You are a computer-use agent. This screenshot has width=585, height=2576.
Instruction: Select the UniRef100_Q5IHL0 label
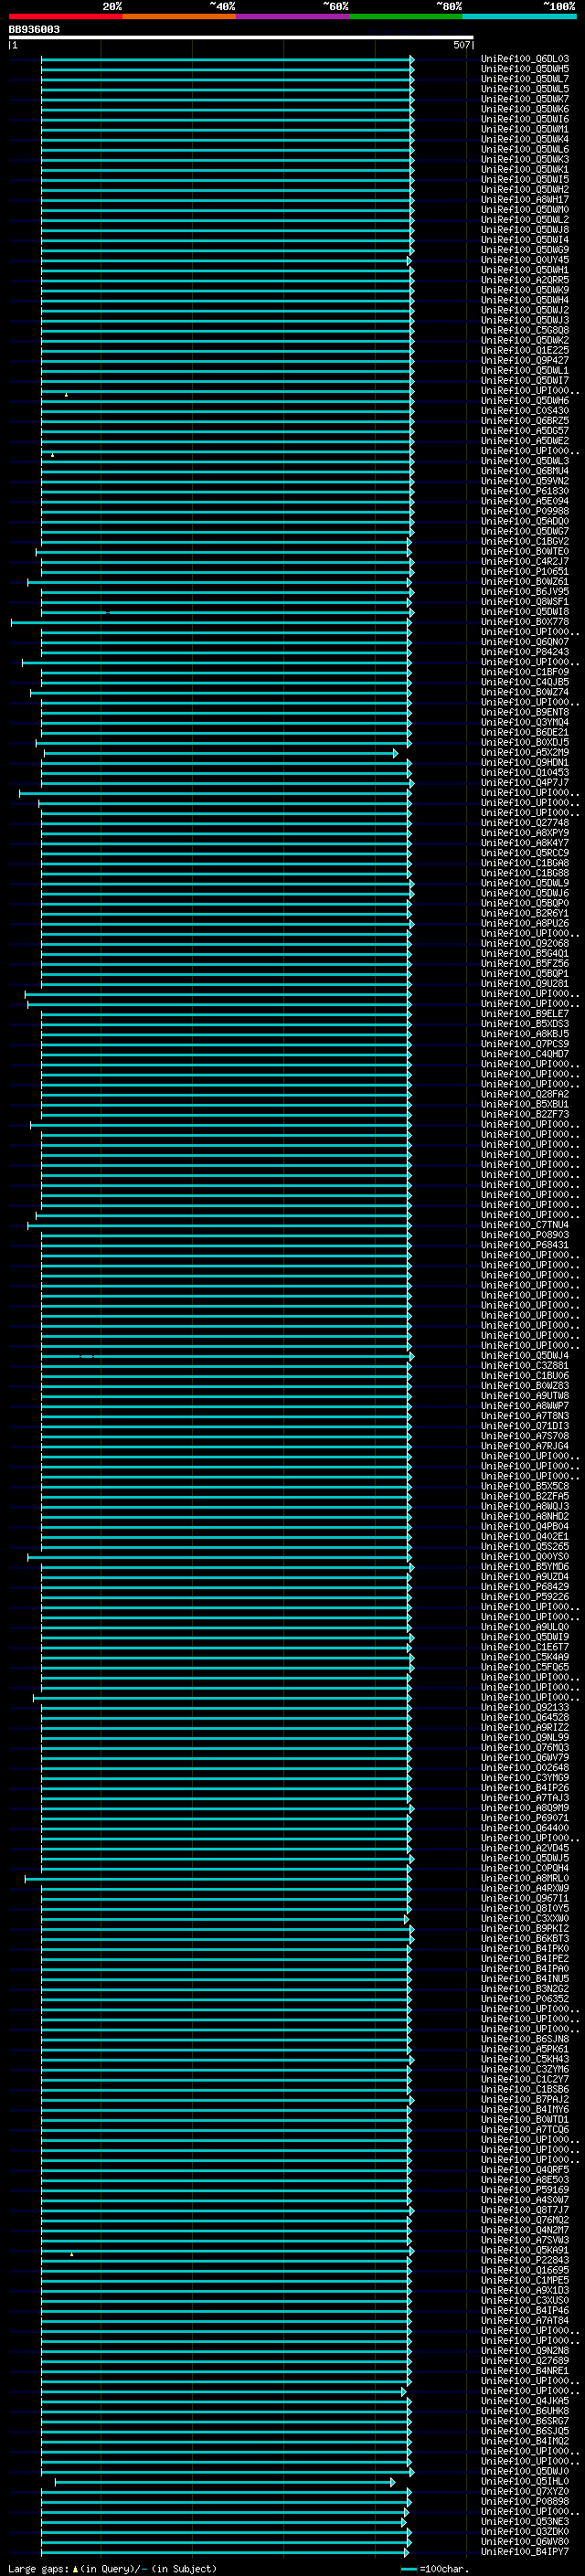[524, 2481]
